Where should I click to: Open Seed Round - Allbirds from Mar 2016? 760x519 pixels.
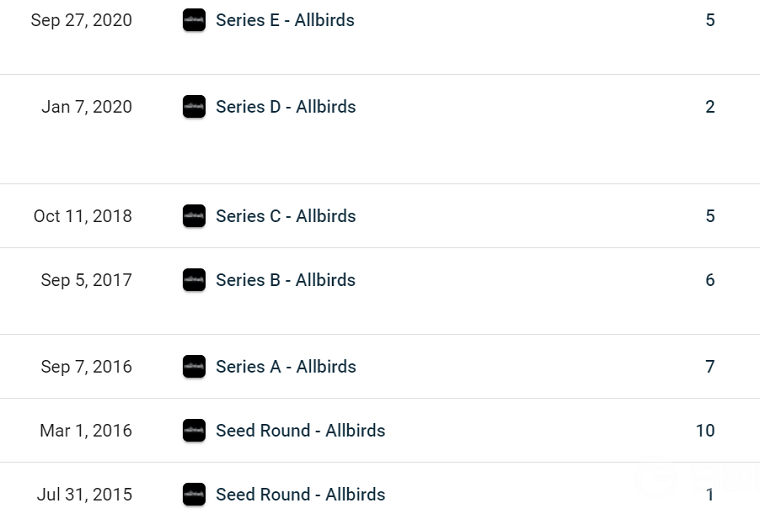[x=301, y=430]
